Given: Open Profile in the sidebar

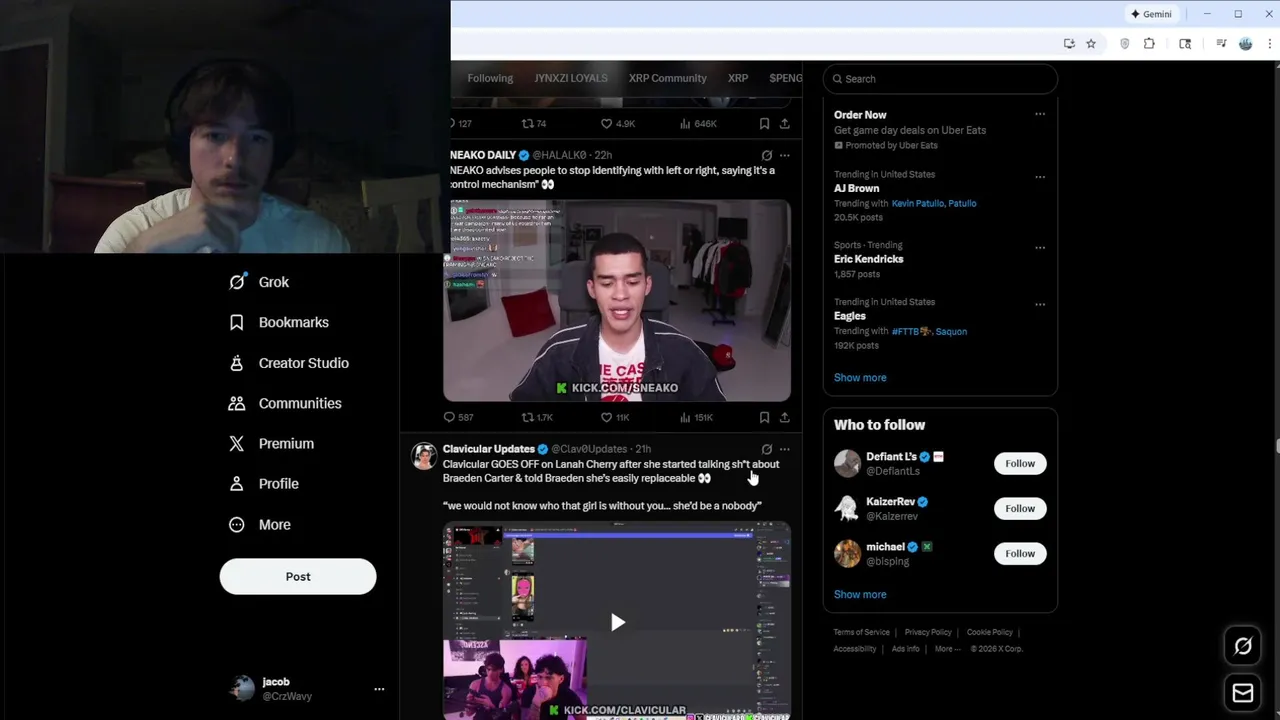Looking at the screenshot, I should (x=263, y=483).
